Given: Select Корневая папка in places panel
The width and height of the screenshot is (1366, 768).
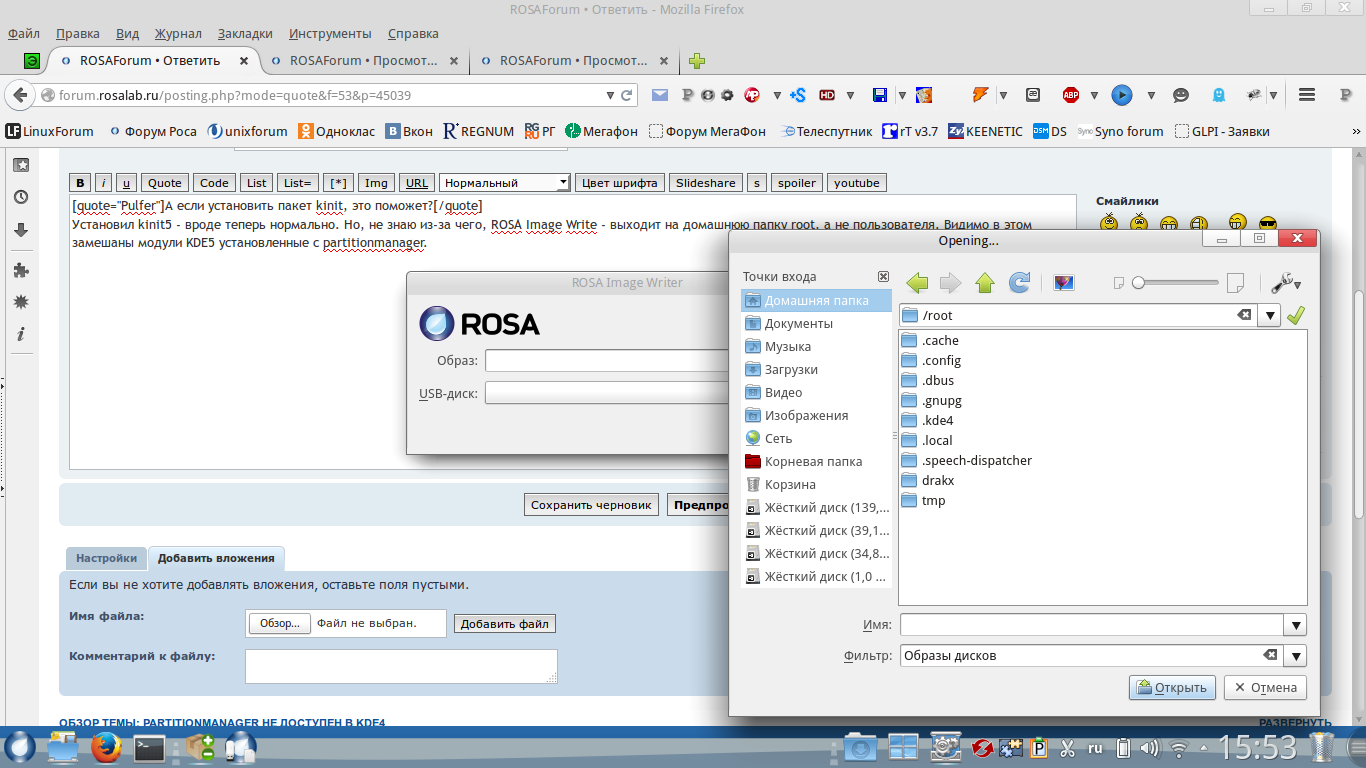Looking at the screenshot, I should pyautogui.click(x=816, y=461).
